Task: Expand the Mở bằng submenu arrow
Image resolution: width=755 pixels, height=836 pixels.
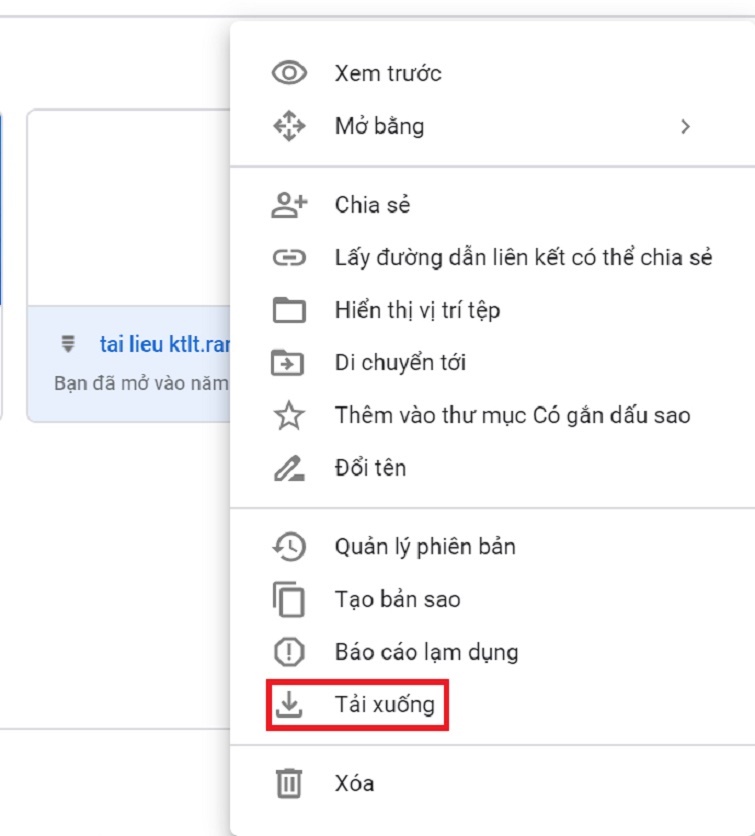Action: [686, 126]
